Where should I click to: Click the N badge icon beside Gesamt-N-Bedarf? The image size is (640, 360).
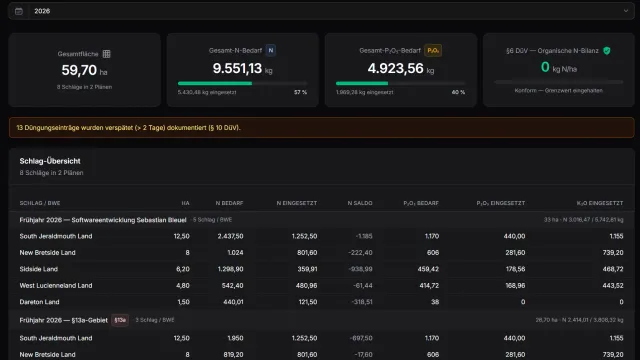pyautogui.click(x=271, y=50)
